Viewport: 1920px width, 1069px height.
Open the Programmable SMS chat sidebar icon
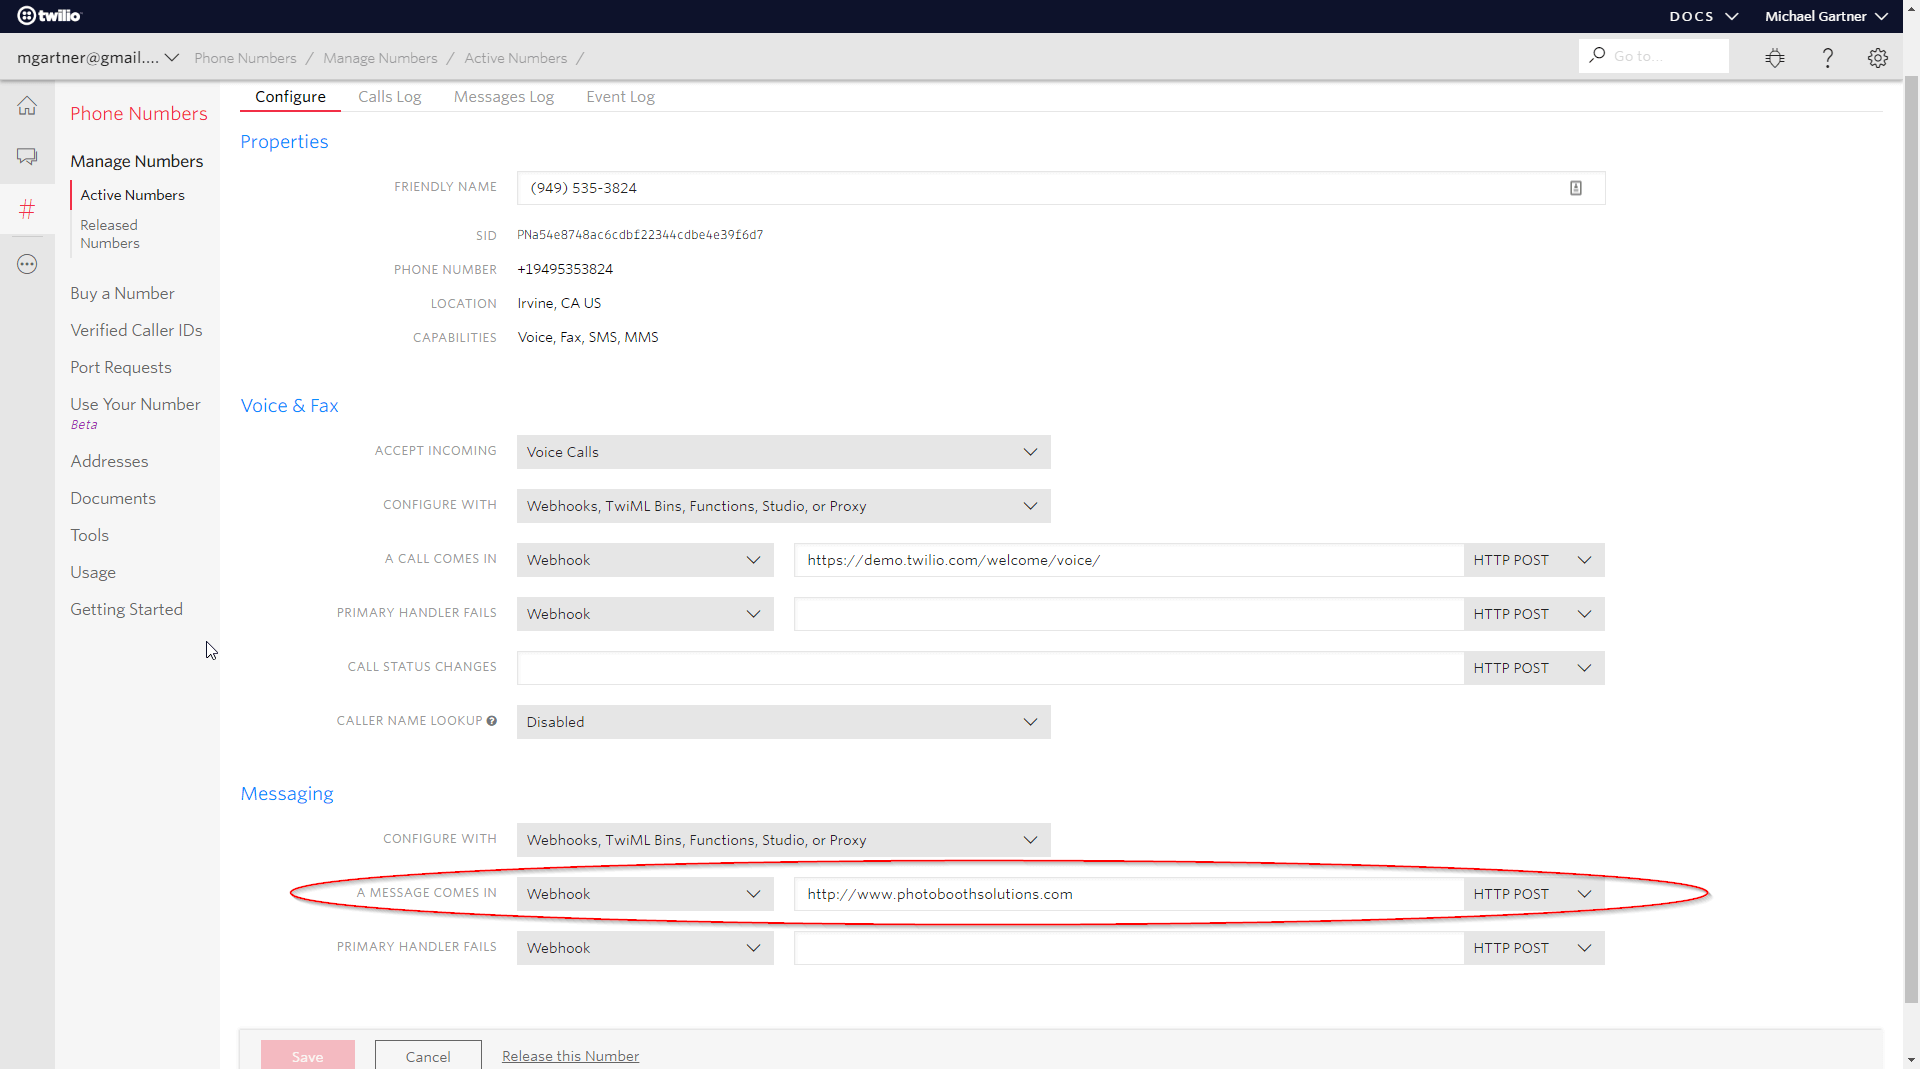[x=27, y=157]
